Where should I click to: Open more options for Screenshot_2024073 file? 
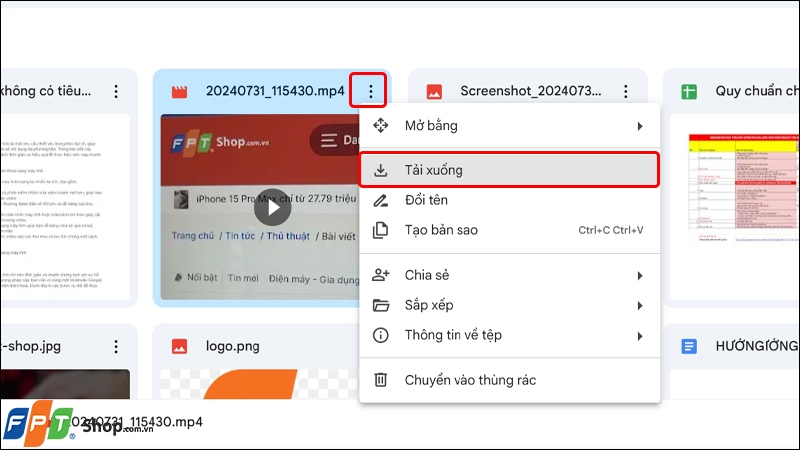click(626, 91)
